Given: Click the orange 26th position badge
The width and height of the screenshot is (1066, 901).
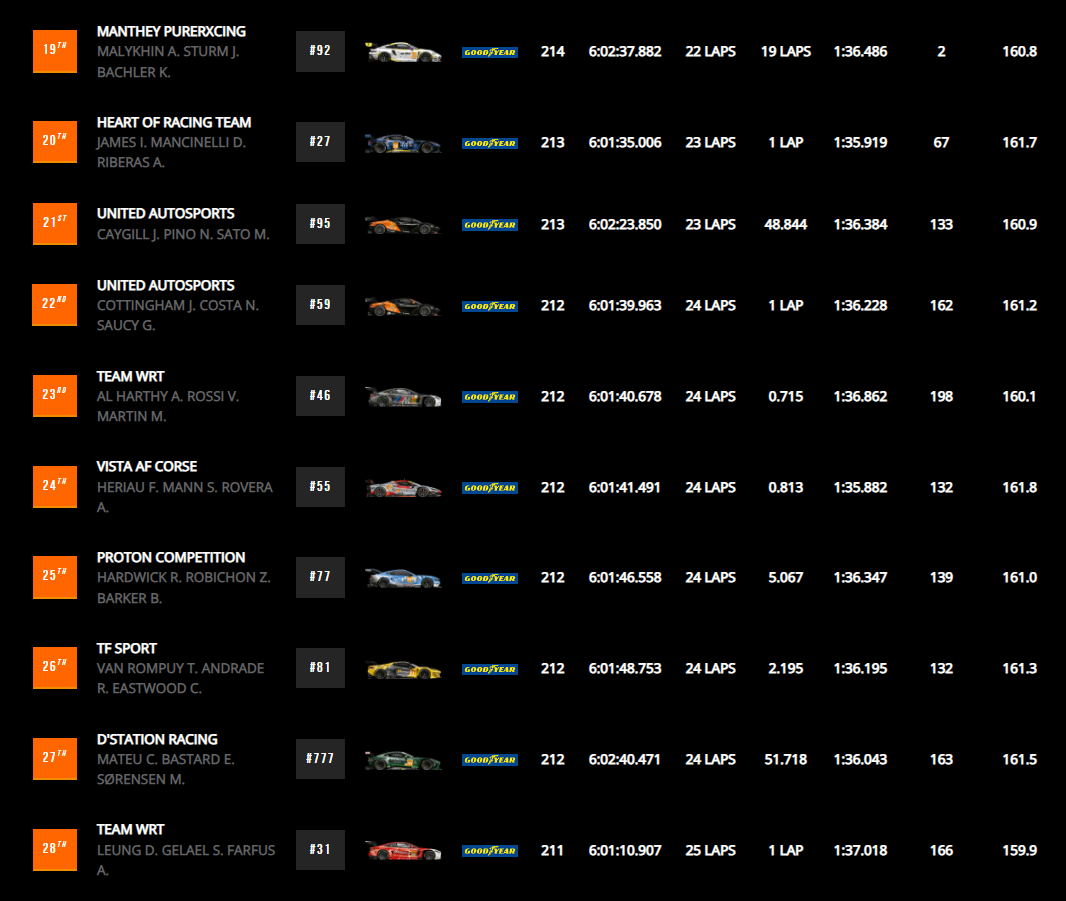Looking at the screenshot, I should [55, 668].
